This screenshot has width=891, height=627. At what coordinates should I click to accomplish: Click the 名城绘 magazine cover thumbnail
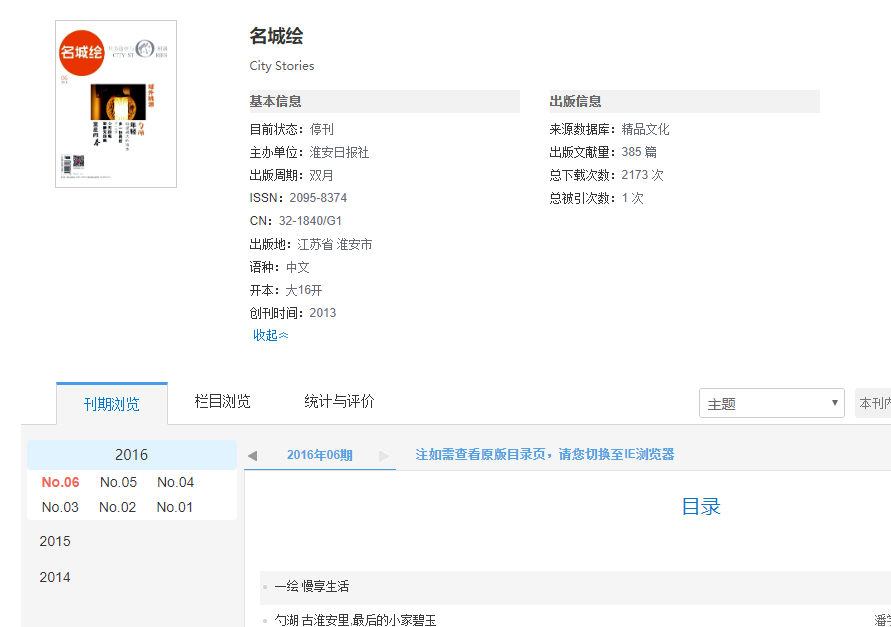(x=116, y=104)
